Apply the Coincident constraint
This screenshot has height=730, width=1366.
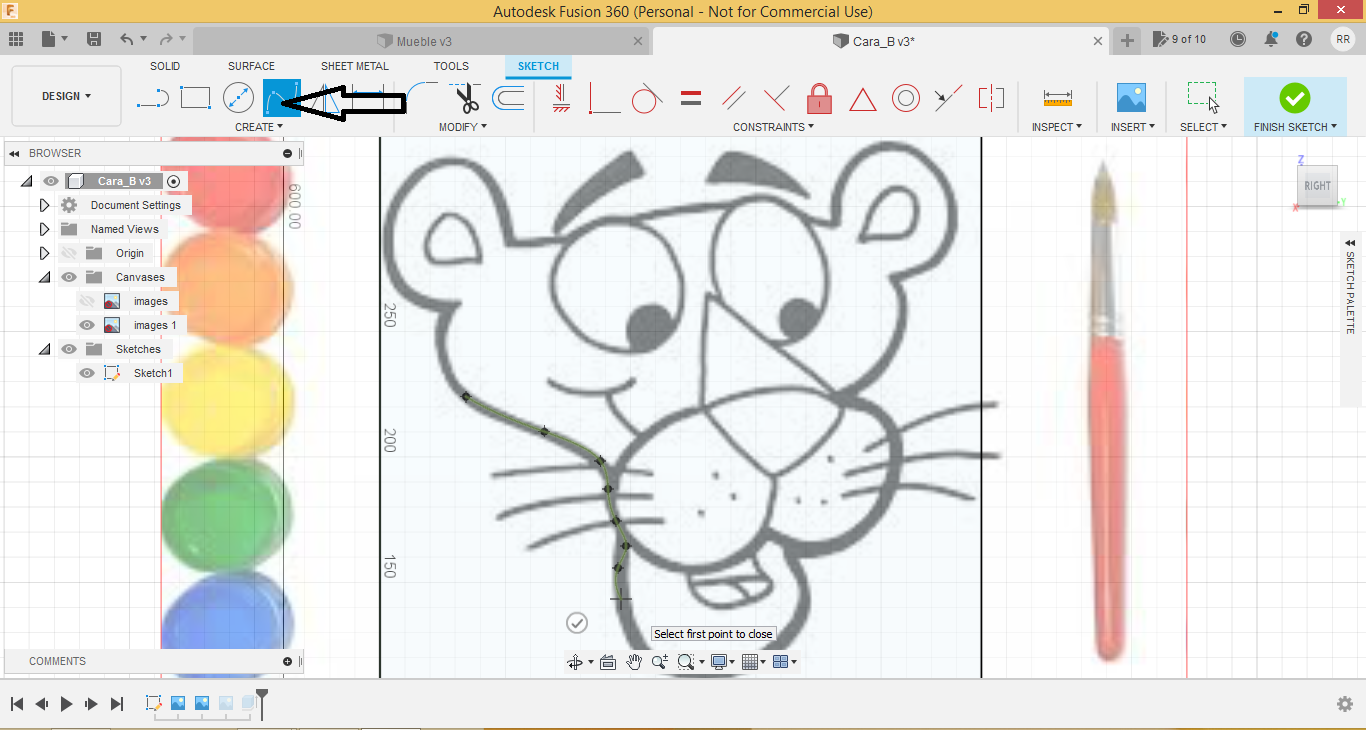click(604, 98)
